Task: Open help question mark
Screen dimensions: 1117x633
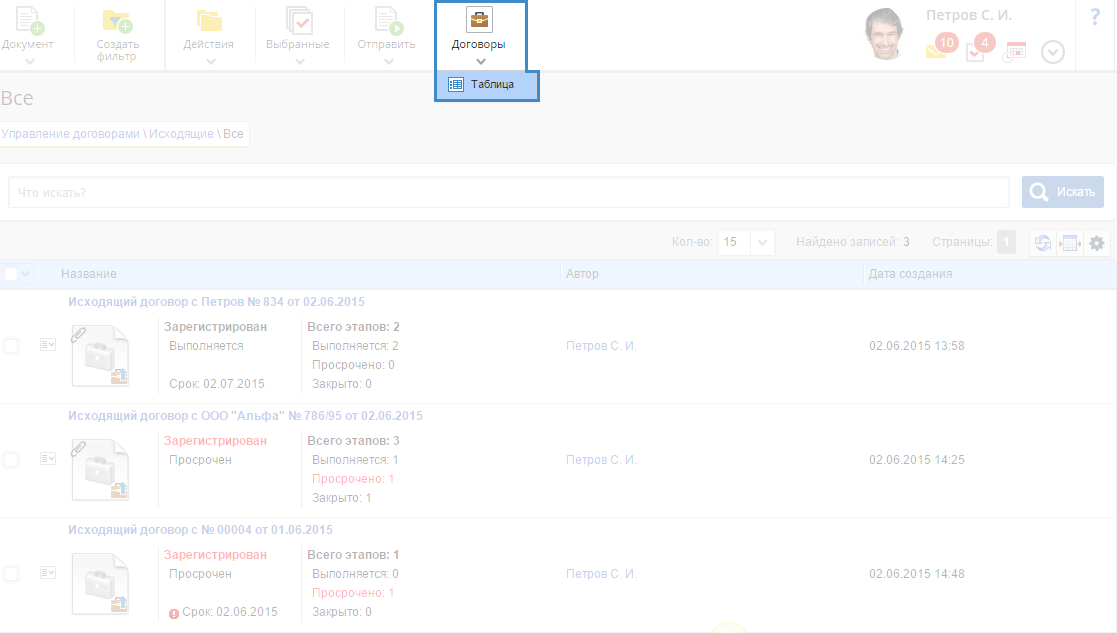Action: click(1095, 17)
